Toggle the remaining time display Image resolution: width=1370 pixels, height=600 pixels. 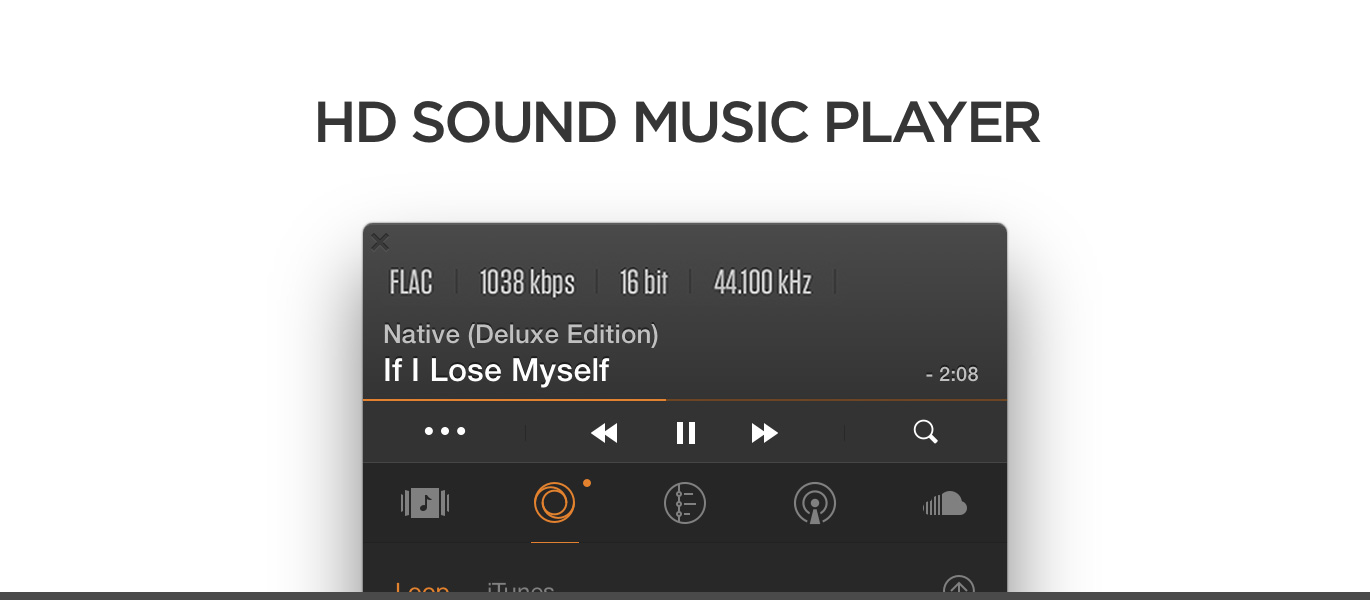[952, 375]
